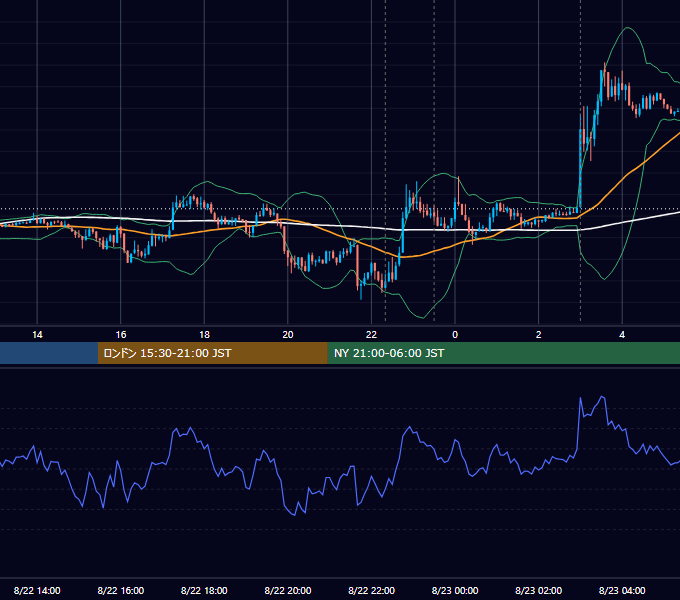Click hour label 4 on price chart axis
Viewport: 680px width, 600px height.
coord(622,335)
